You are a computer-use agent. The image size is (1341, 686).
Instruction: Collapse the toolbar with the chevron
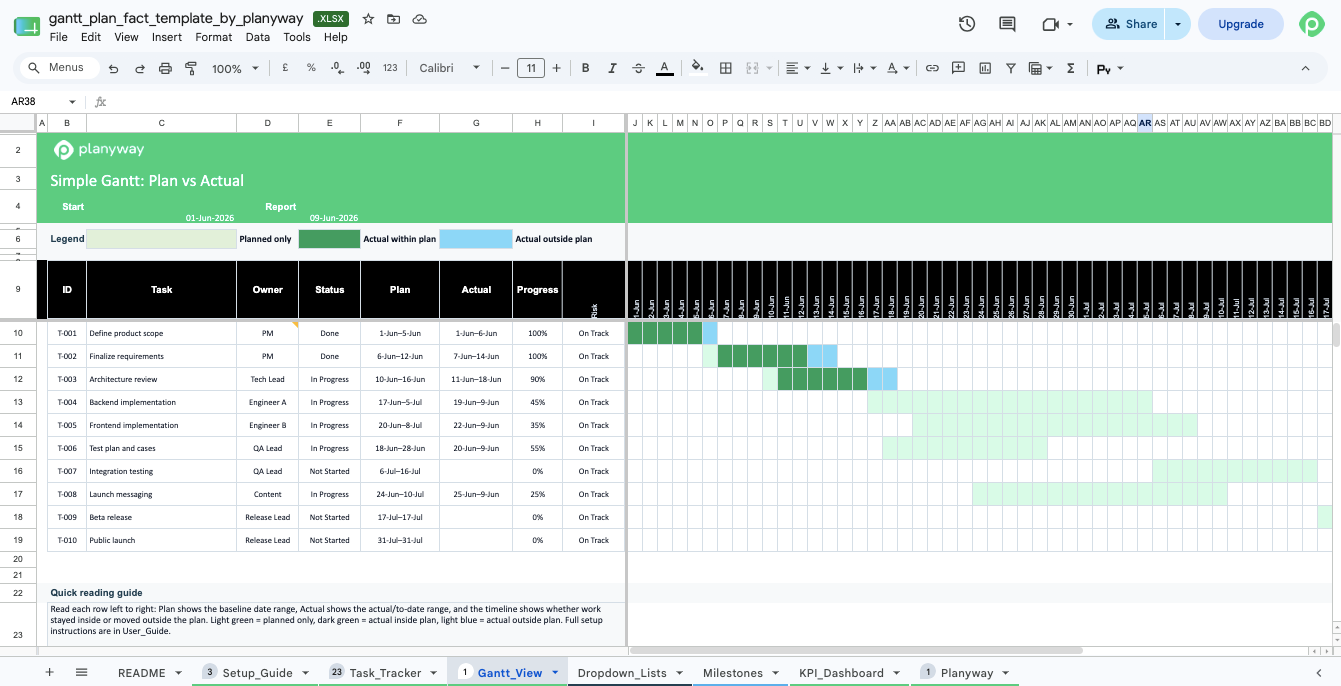point(1305,68)
